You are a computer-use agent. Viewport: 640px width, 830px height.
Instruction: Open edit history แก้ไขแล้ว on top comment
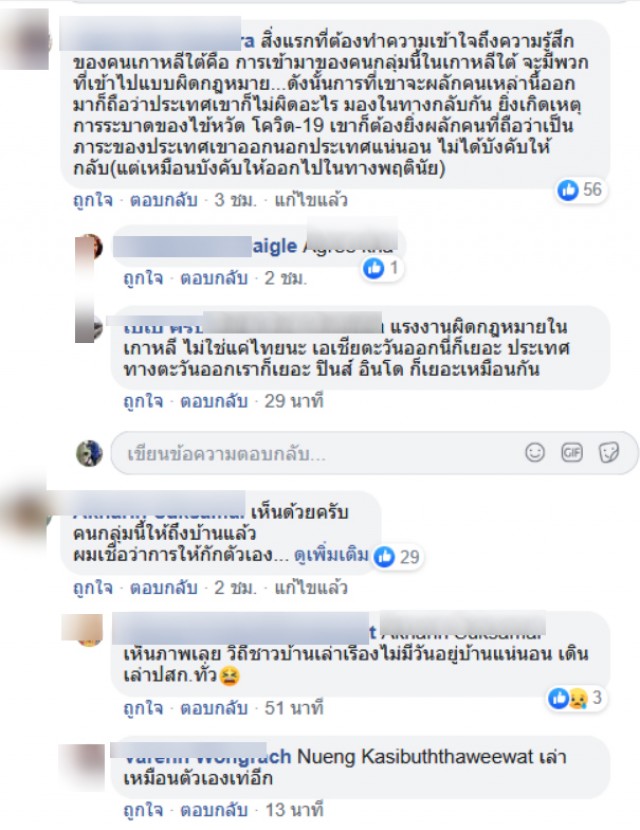point(311,200)
